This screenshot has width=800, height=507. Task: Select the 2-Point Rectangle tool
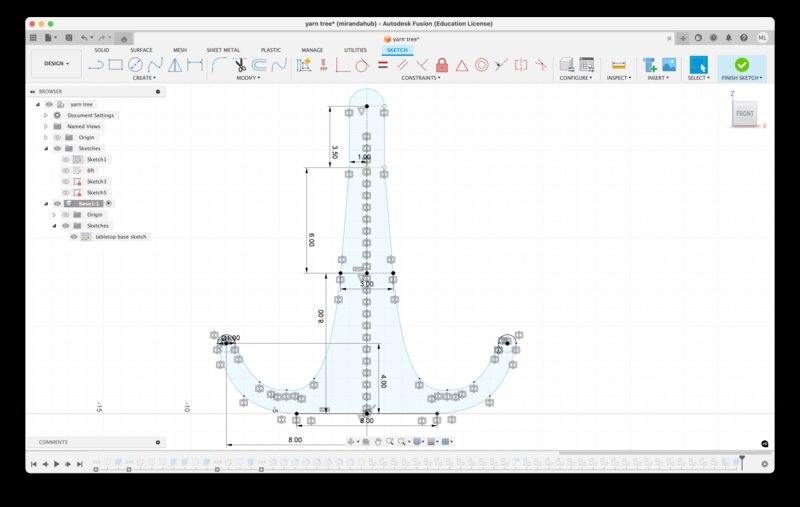[115, 65]
